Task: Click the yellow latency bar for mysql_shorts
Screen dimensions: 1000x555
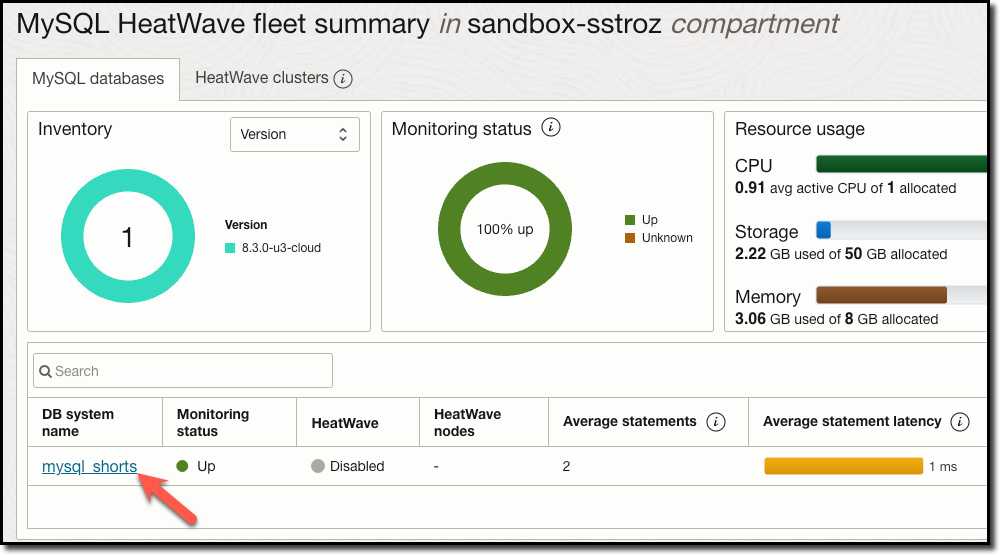Action: pyautogui.click(x=843, y=466)
